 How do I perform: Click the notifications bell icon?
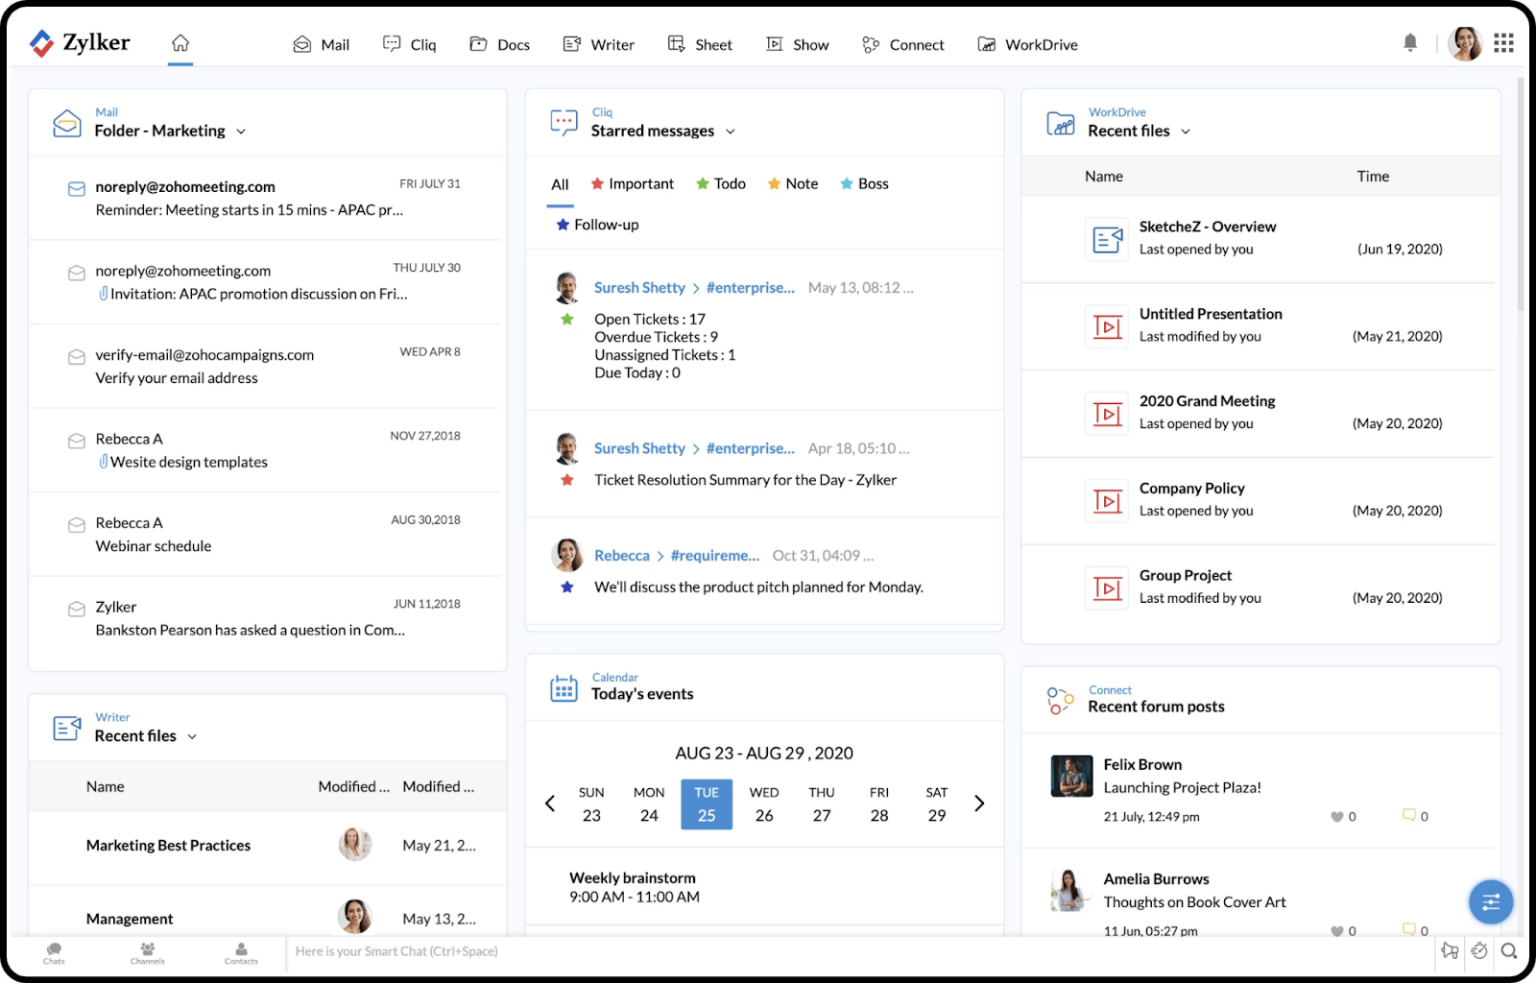pos(1410,43)
